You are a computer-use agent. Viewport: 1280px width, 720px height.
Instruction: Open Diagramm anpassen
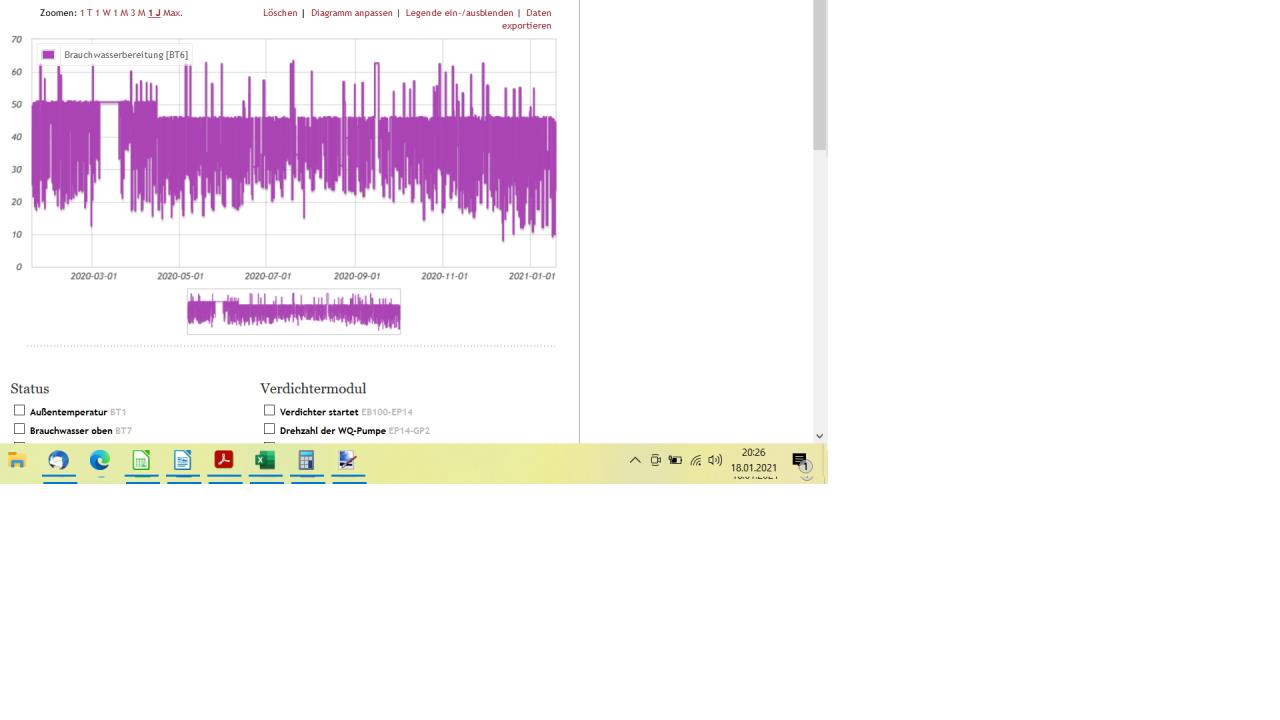351,13
